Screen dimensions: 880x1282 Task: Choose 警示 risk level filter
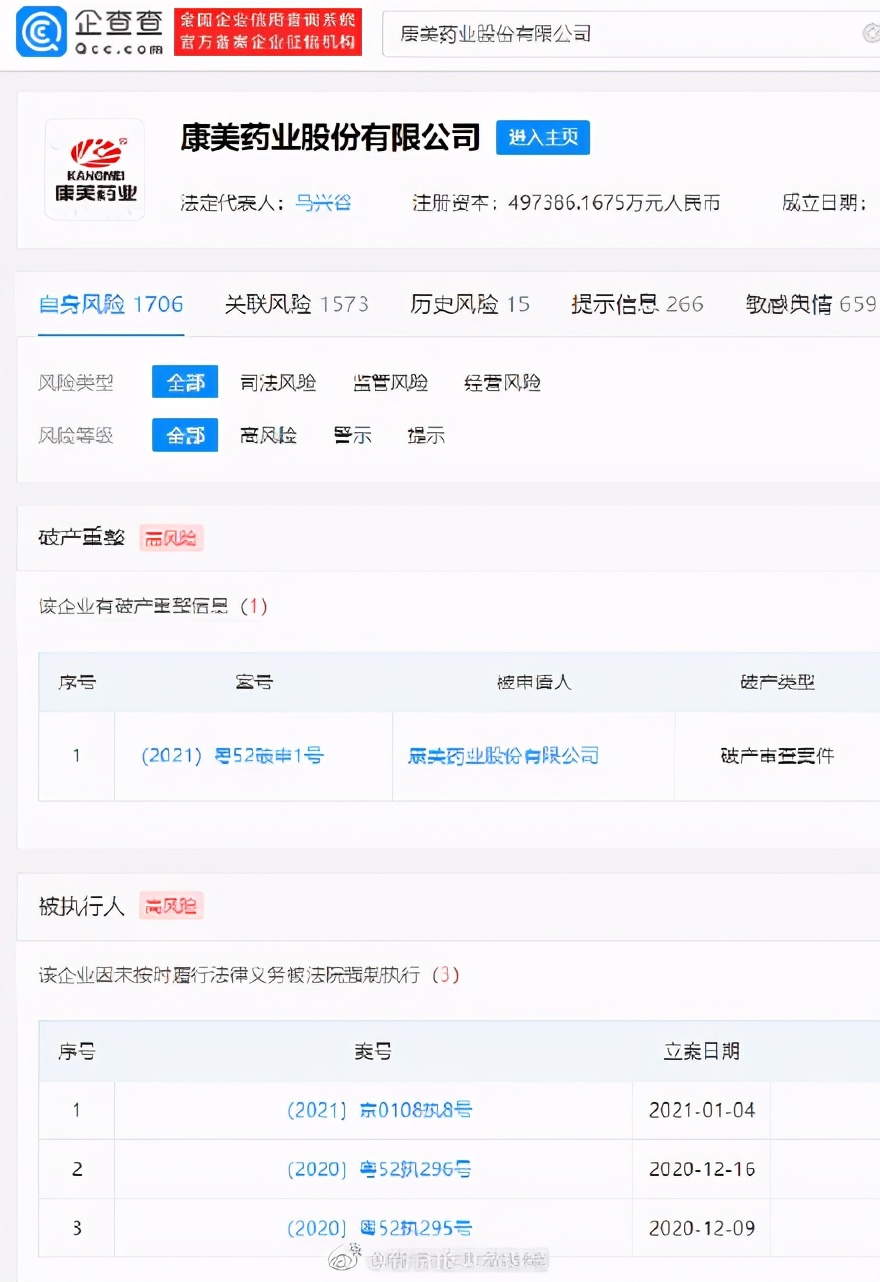352,435
